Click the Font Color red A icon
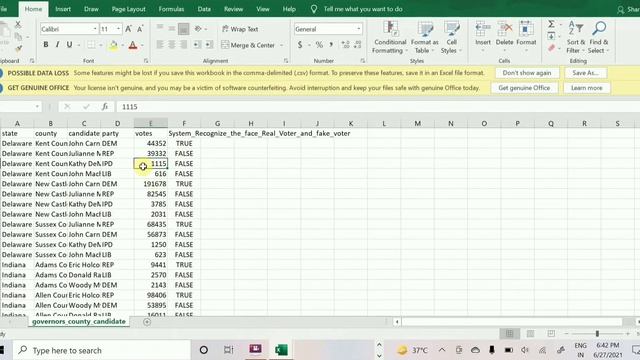The image size is (640, 360). (133, 45)
